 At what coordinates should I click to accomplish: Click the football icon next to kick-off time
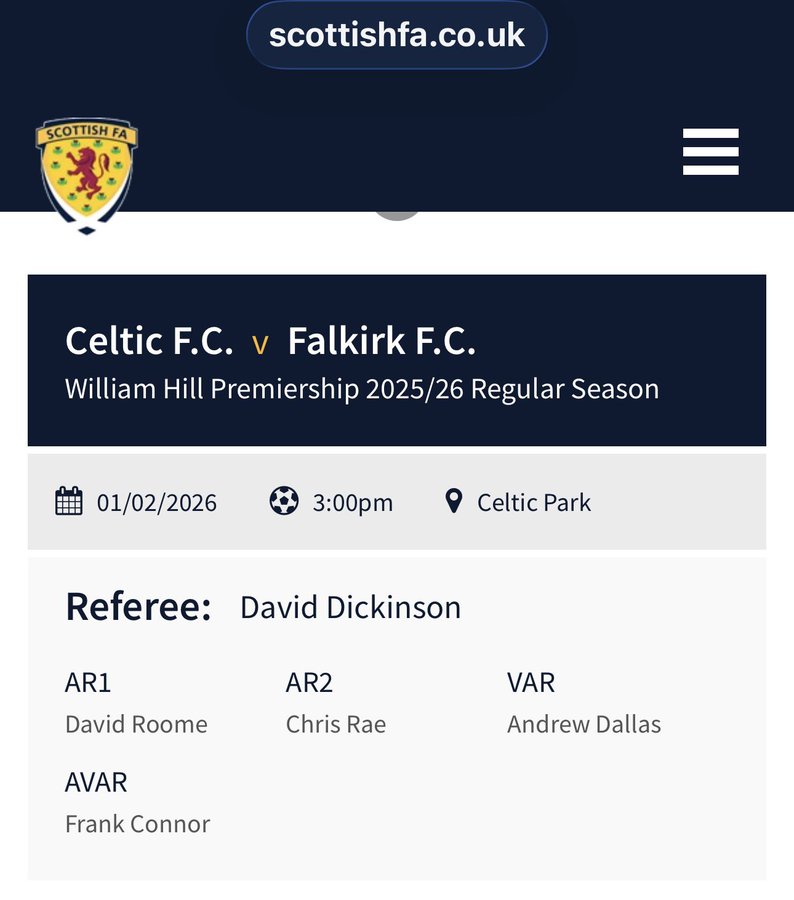pos(284,501)
